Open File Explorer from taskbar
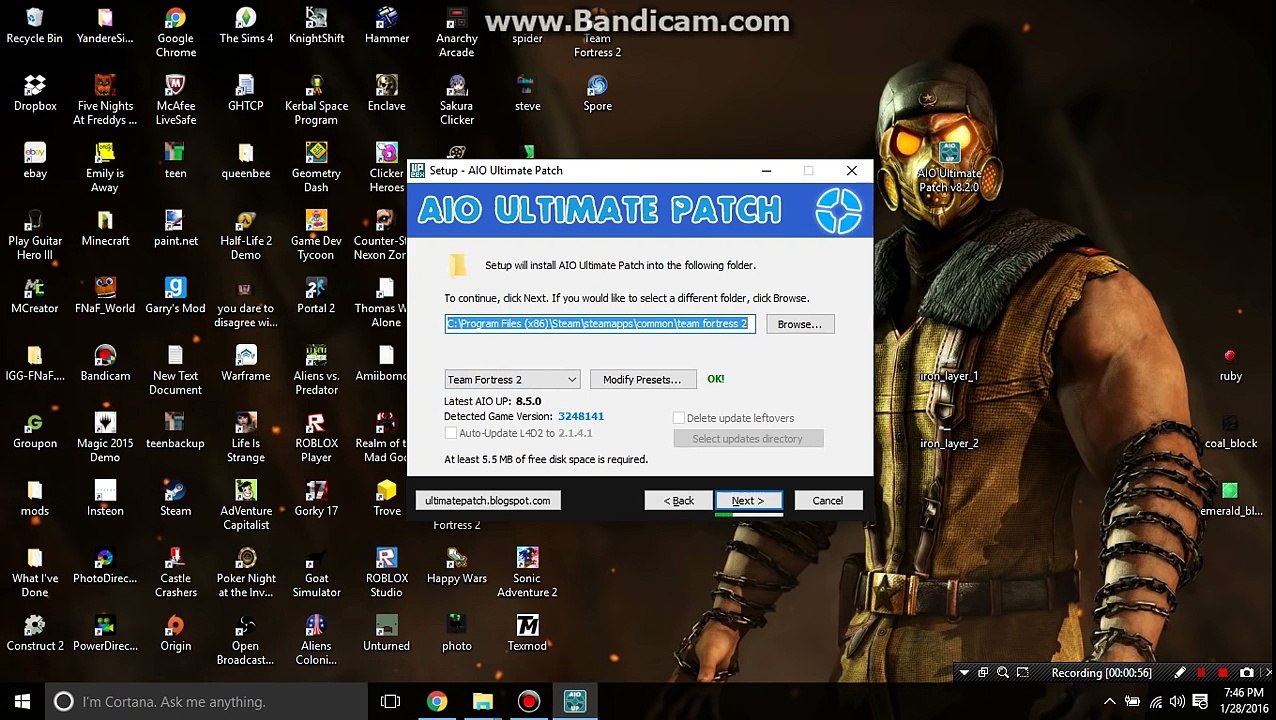1276x720 pixels. [x=483, y=702]
